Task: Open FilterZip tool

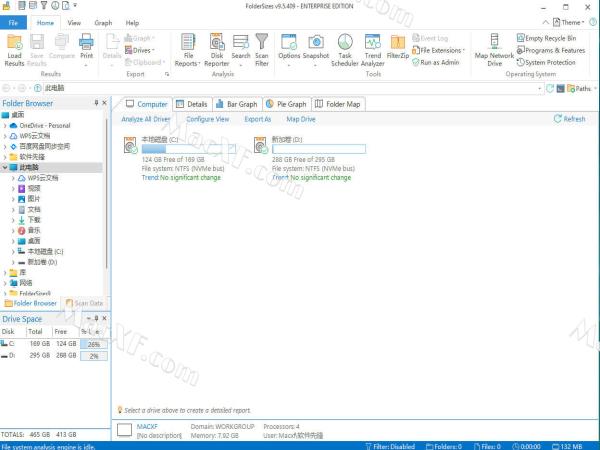Action: [x=398, y=47]
